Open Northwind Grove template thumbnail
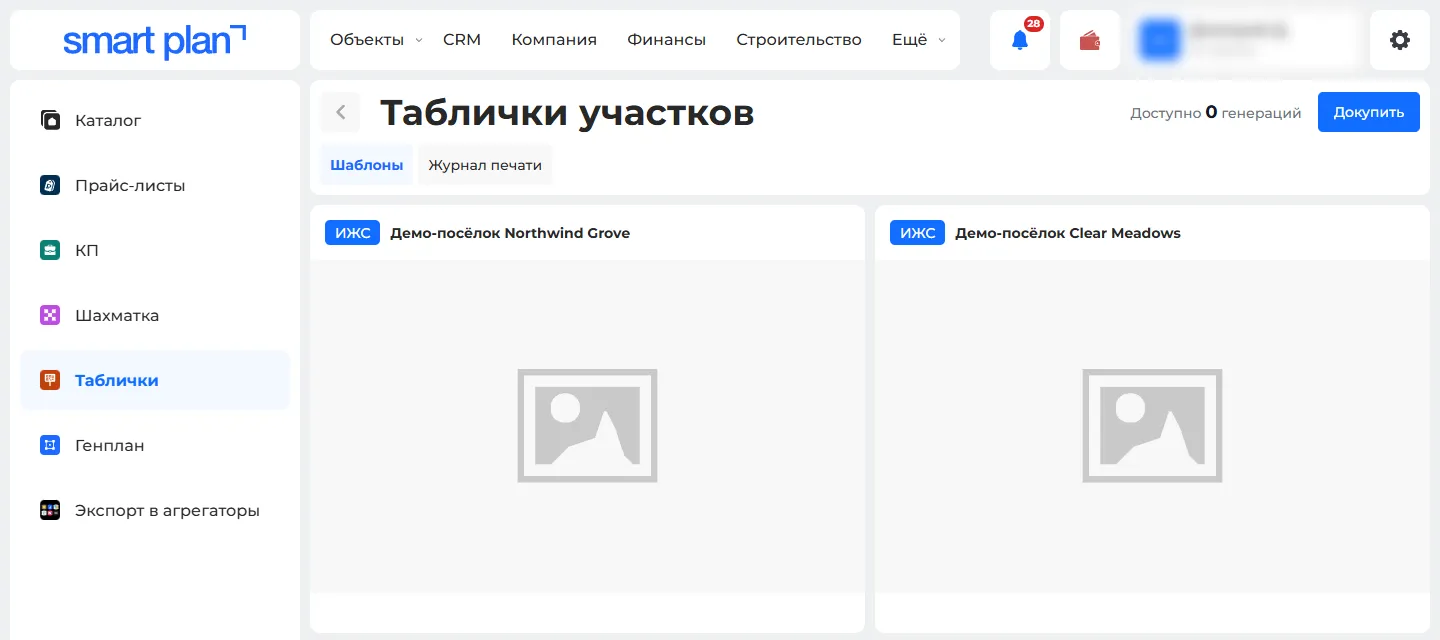 pos(587,426)
